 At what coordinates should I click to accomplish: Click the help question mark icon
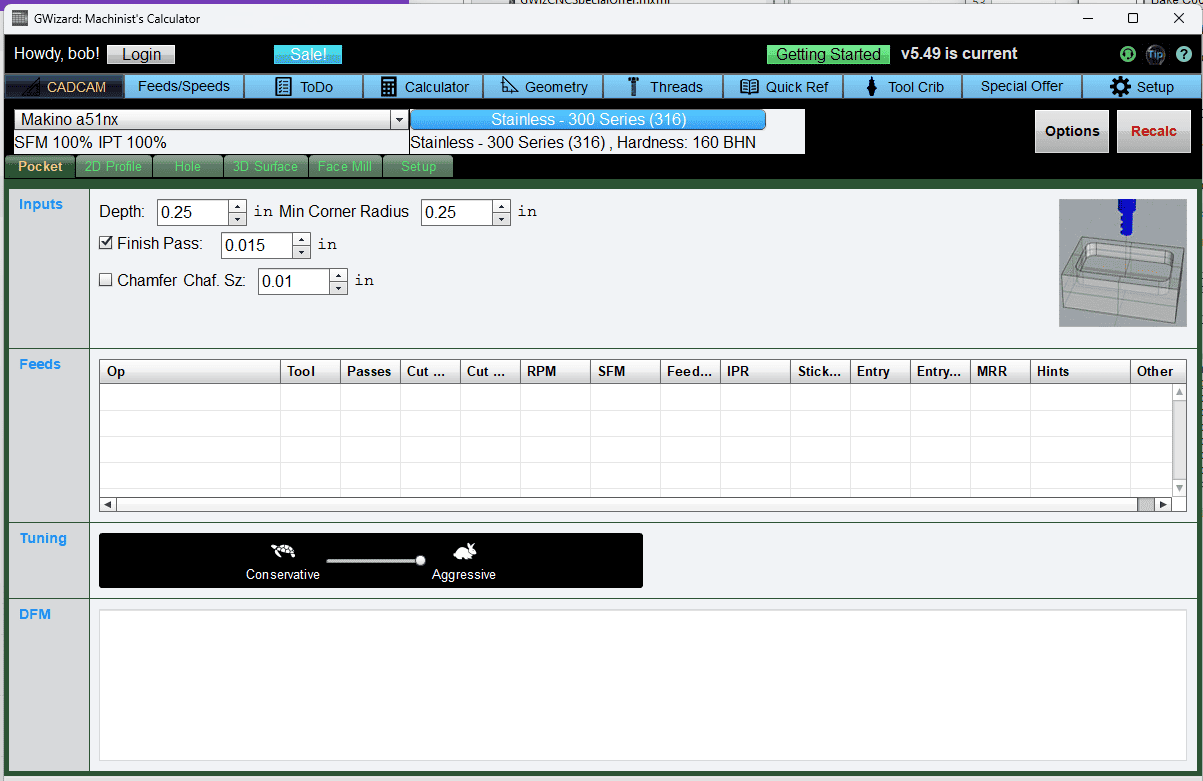(1185, 54)
